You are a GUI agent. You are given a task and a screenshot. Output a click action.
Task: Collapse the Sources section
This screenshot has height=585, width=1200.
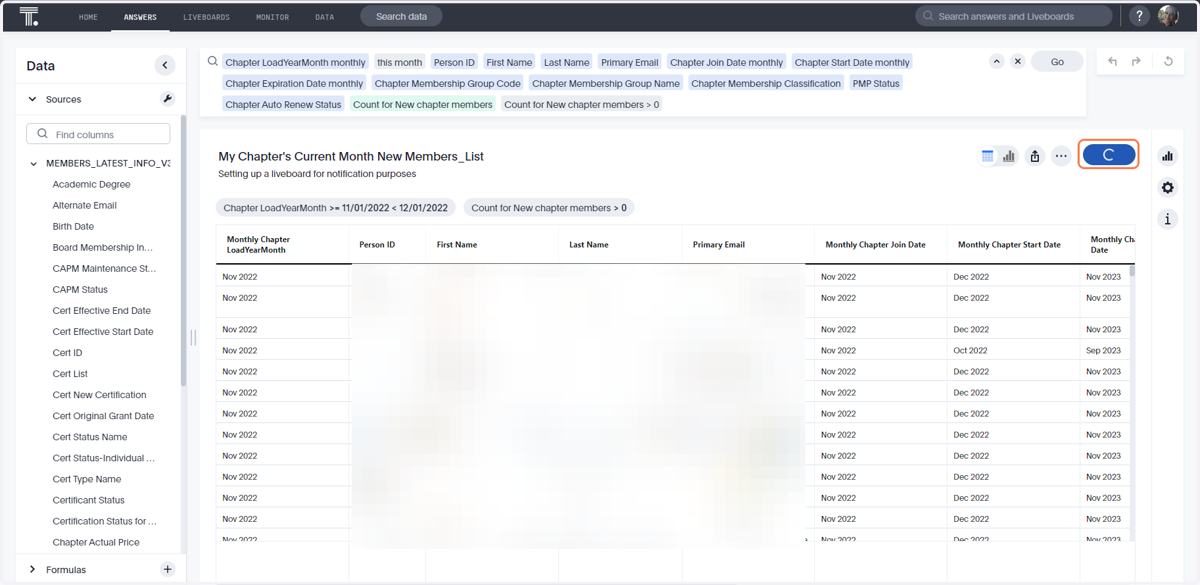33,99
